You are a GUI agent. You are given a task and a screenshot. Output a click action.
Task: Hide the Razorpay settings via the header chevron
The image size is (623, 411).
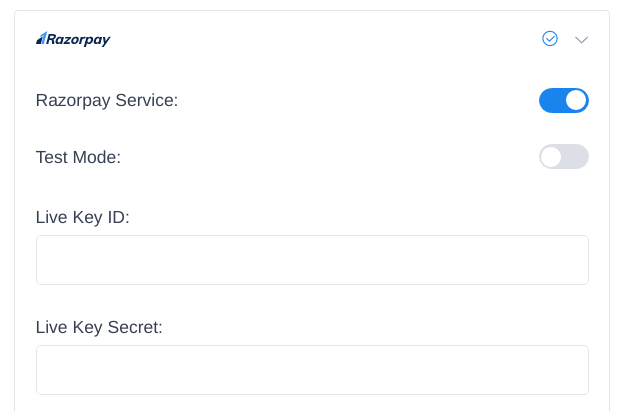tap(582, 40)
